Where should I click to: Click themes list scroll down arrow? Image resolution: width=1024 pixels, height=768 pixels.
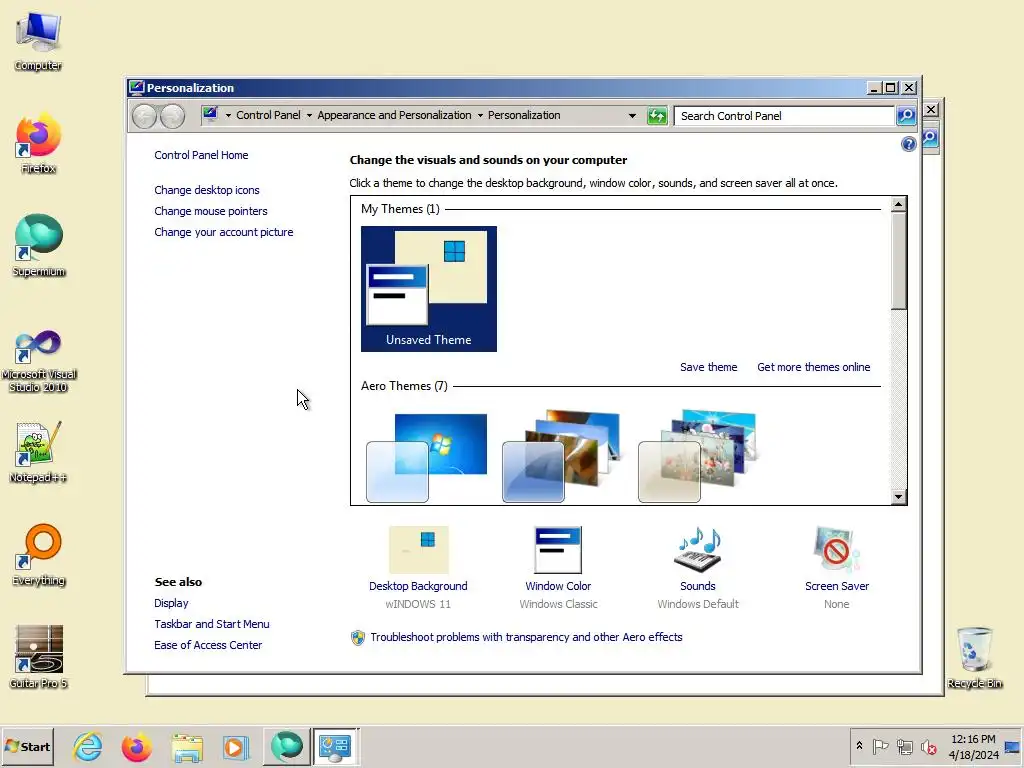tap(899, 497)
